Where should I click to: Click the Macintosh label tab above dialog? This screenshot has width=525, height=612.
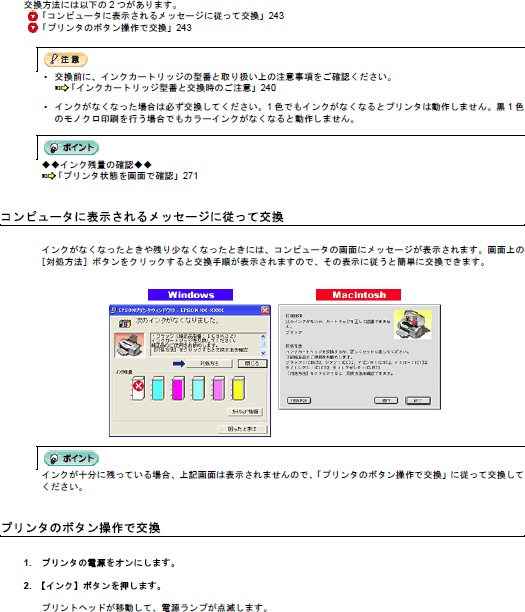tap(358, 295)
